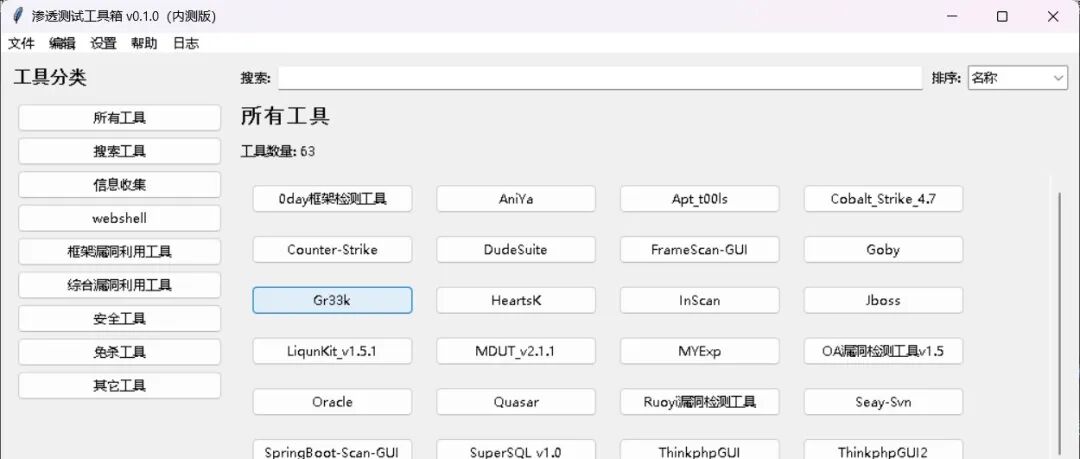
Task: Launch the ThinkphpGUI2 tool
Action: (883, 450)
